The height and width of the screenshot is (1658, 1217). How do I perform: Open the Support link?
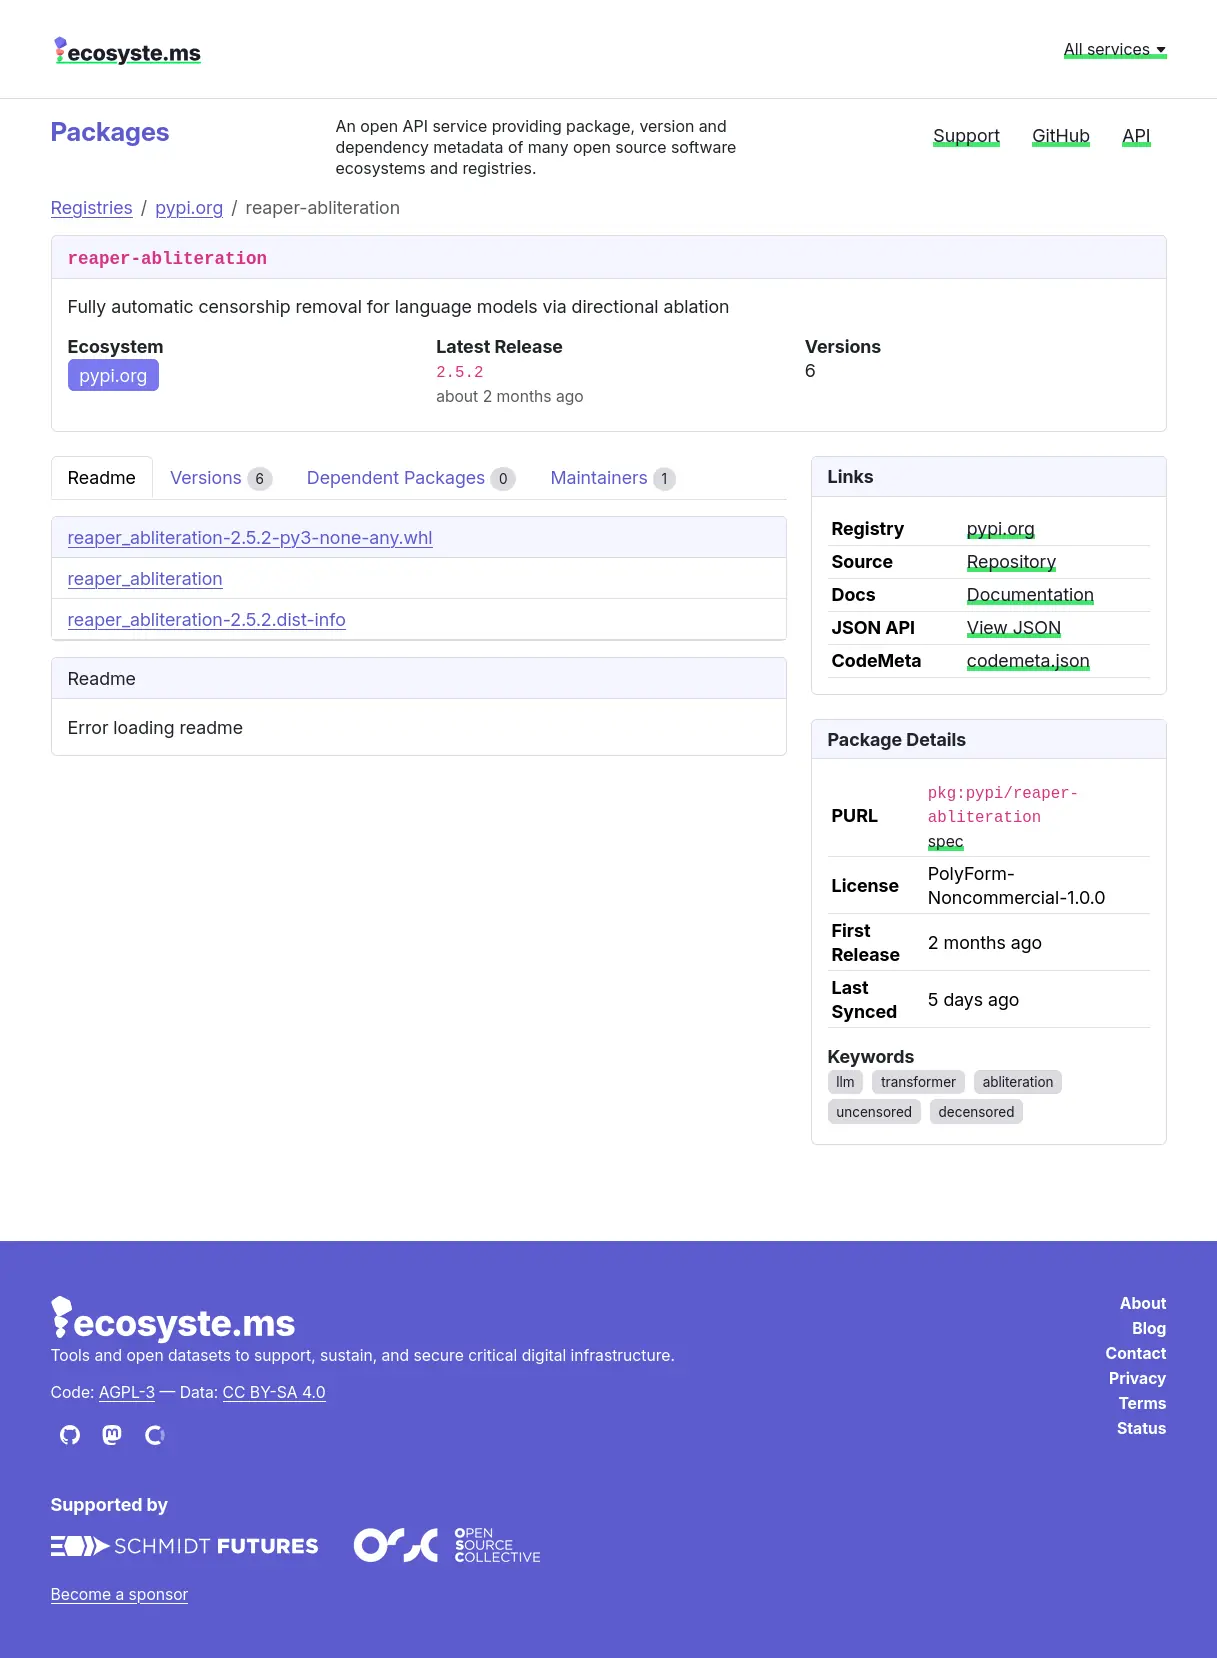tap(966, 136)
